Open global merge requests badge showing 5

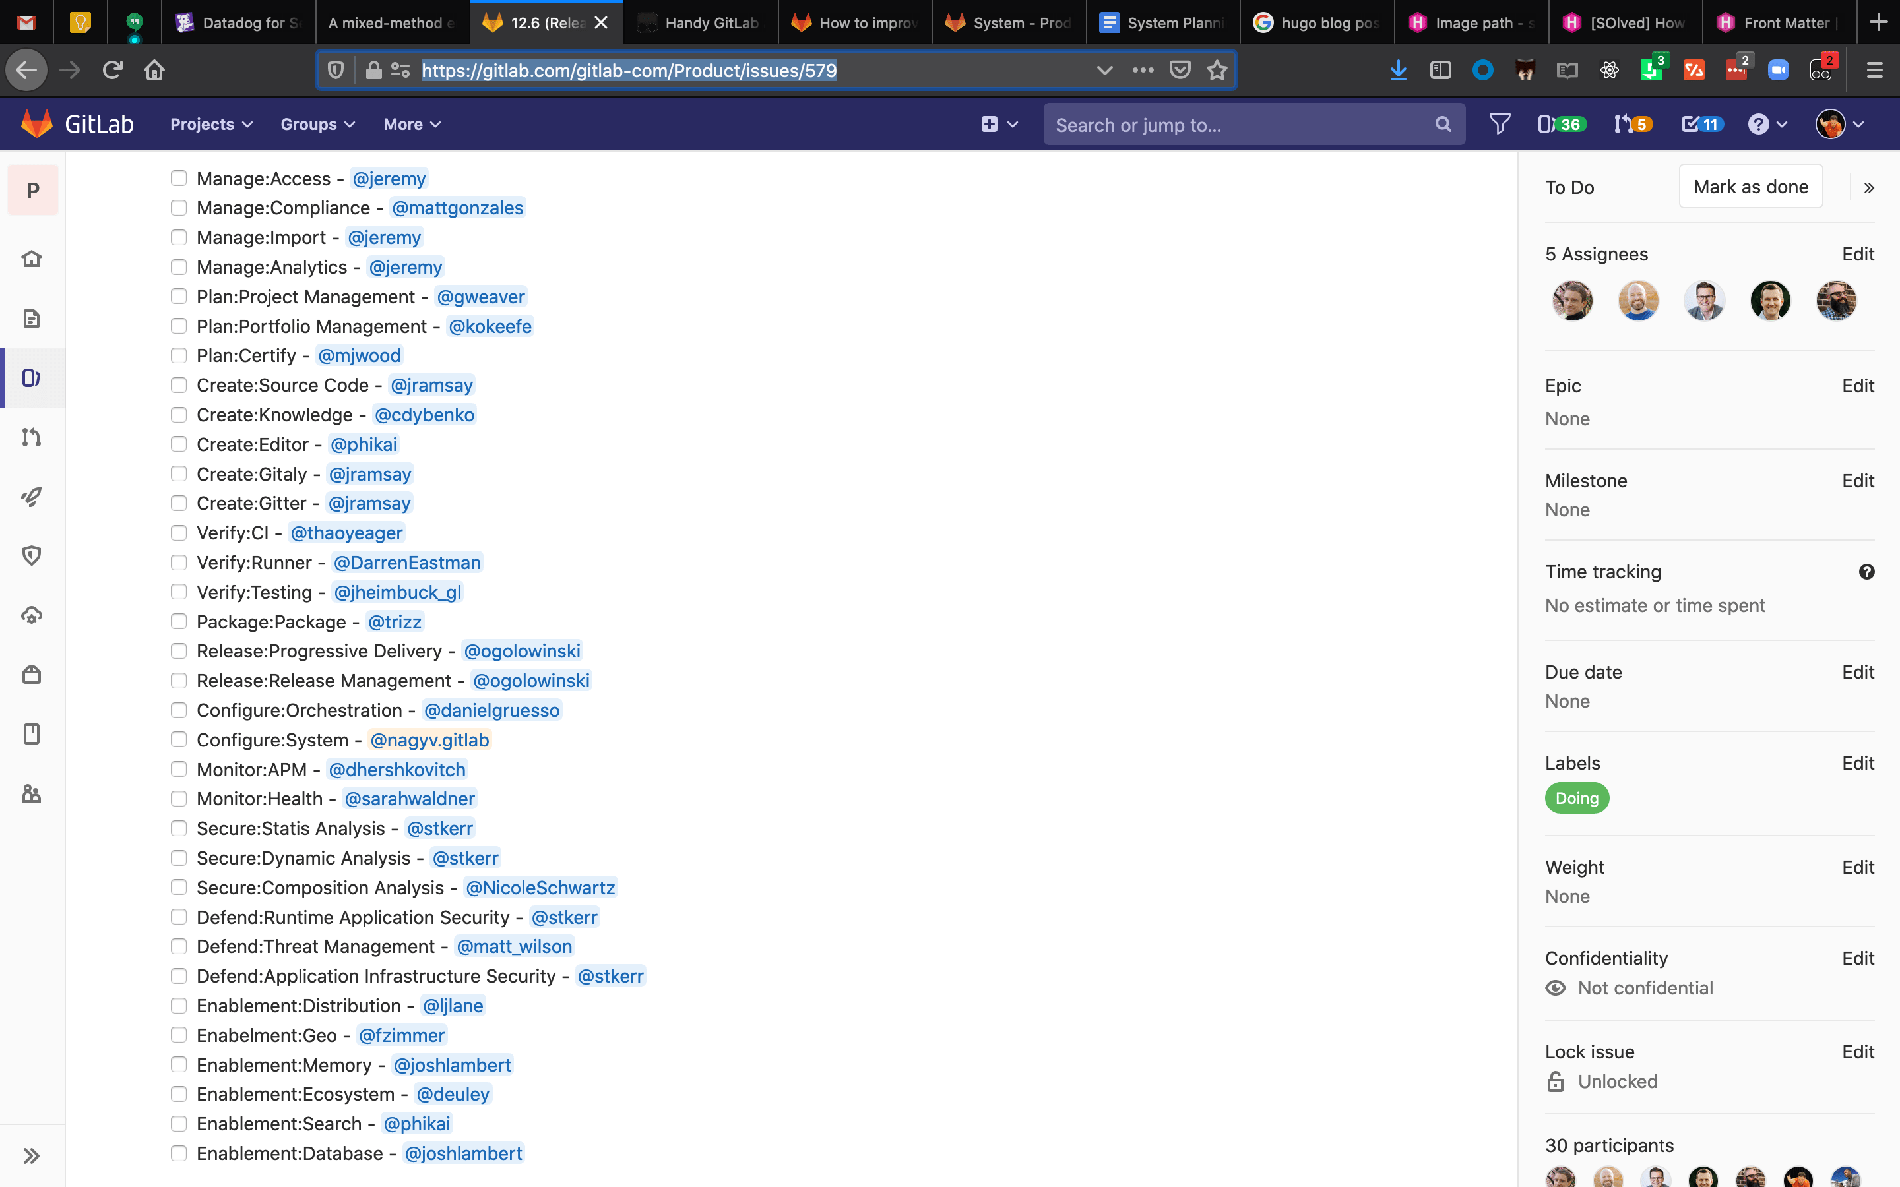point(1631,124)
